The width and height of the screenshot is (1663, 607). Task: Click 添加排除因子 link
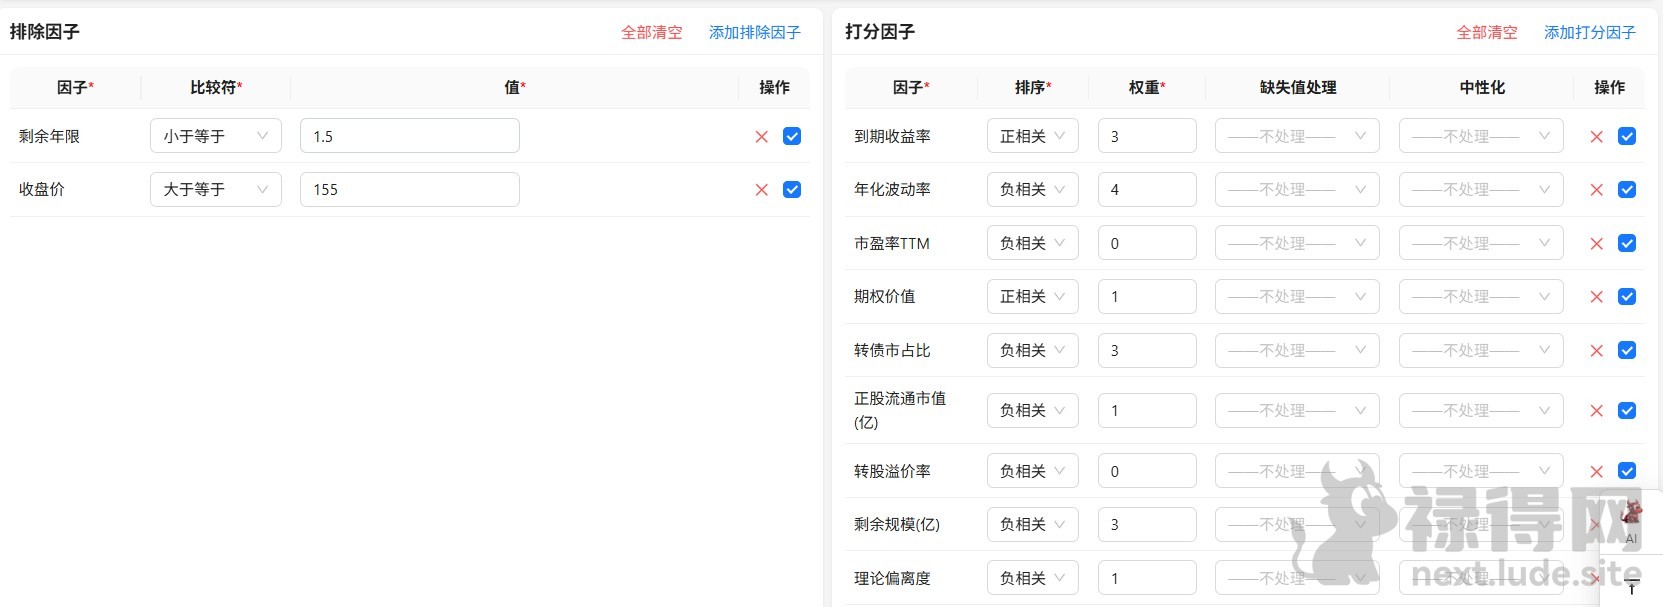click(x=754, y=32)
